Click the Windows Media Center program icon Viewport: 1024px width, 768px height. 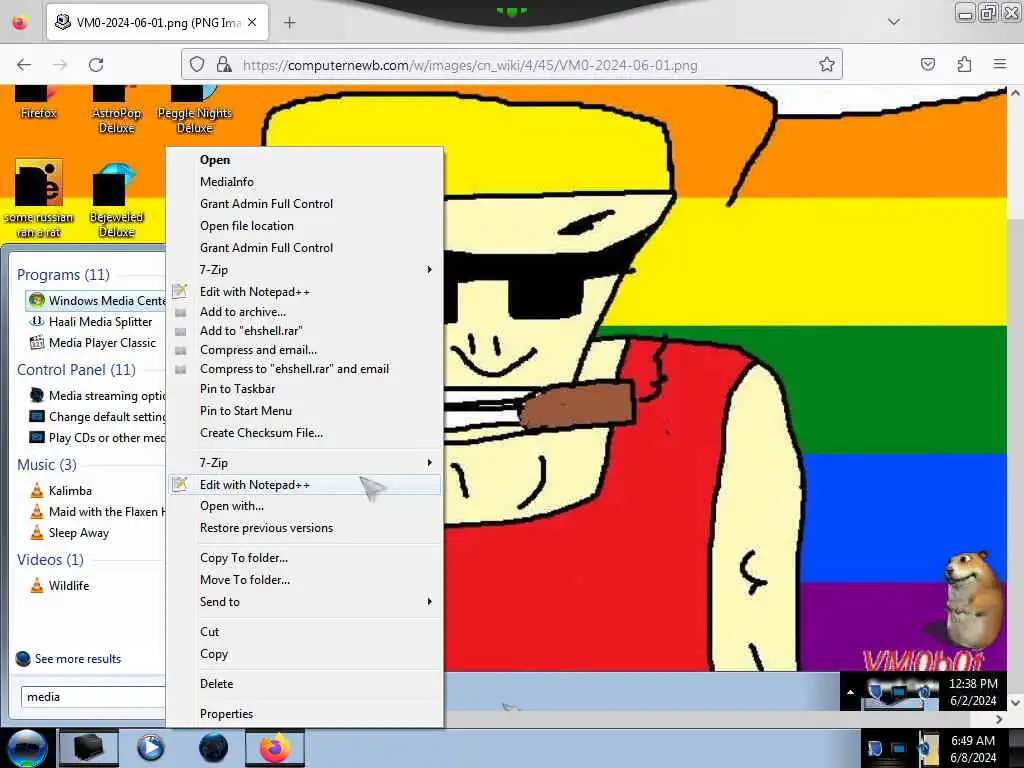tap(37, 300)
